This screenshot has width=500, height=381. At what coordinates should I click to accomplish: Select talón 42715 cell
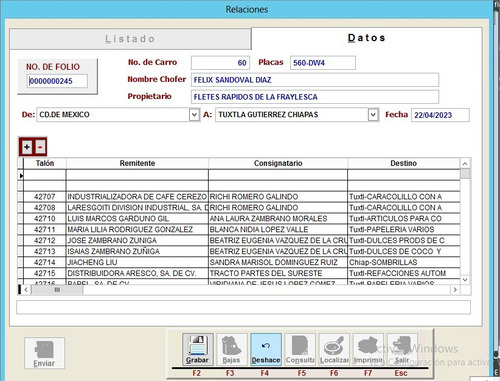tap(45, 273)
